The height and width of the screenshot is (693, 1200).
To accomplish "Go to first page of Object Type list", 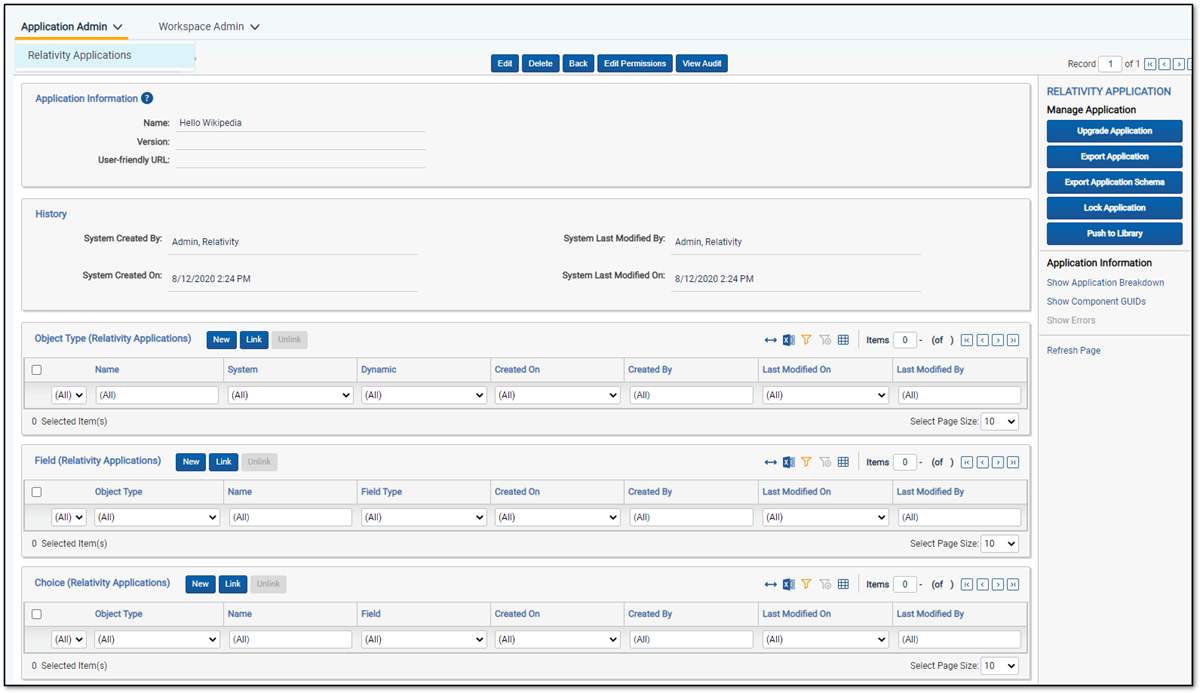I will tap(966, 340).
